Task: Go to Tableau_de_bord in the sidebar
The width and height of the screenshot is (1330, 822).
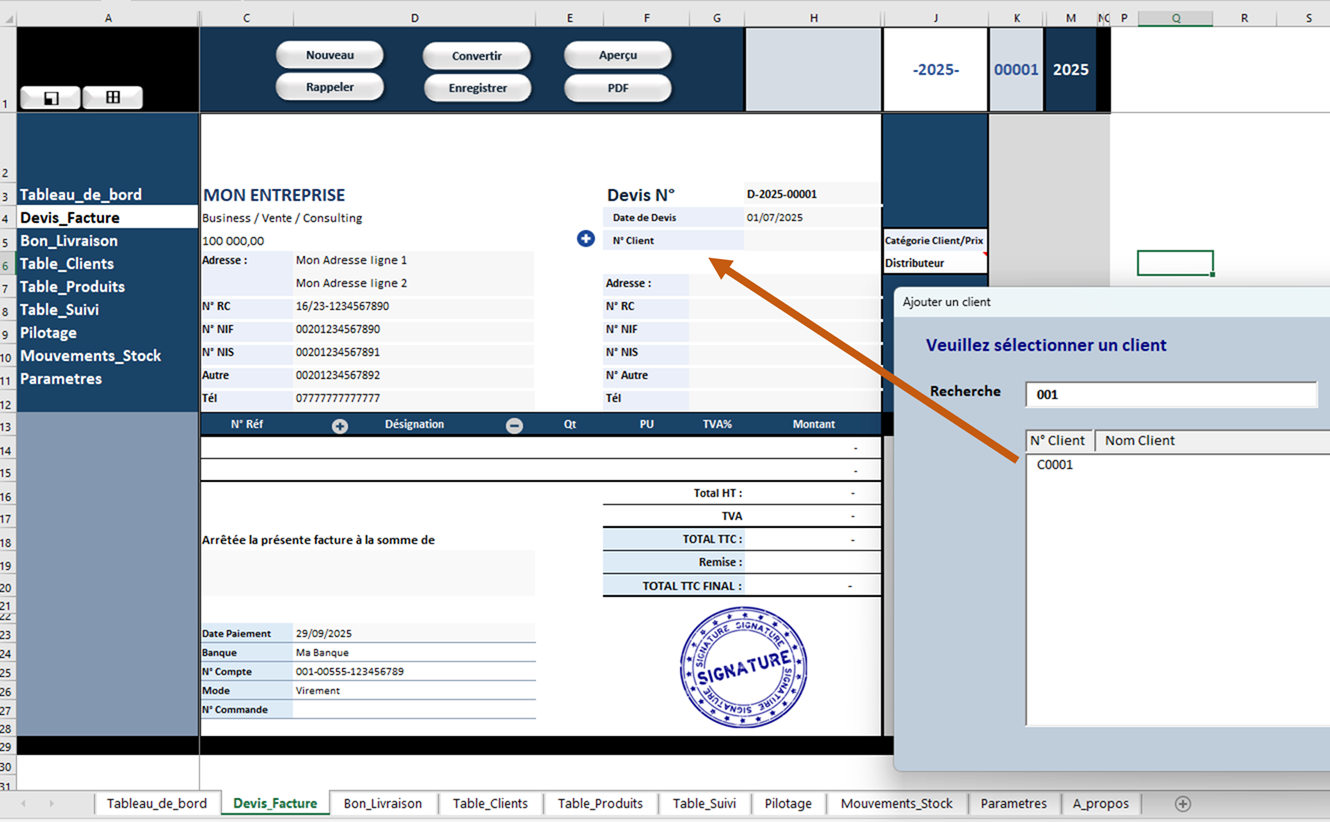Action: [81, 195]
